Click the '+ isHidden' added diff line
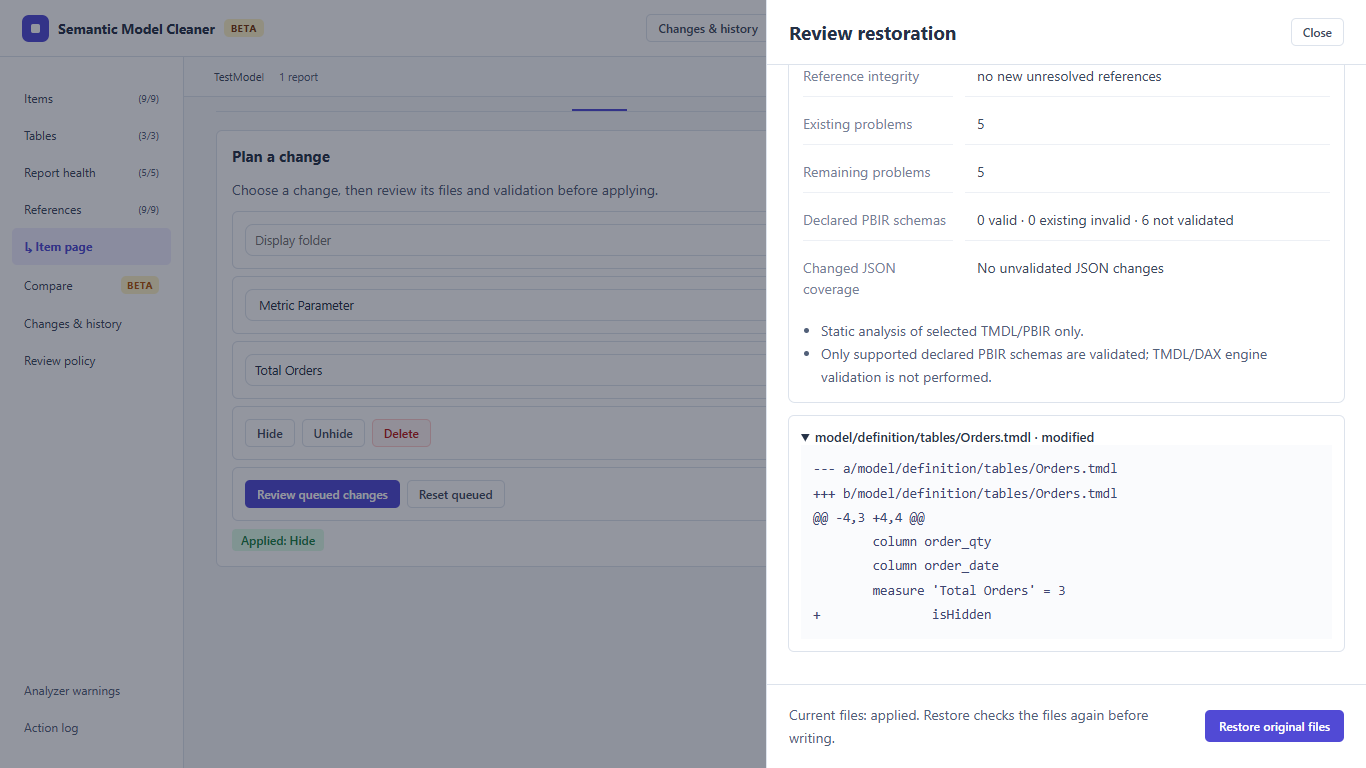 click(902, 615)
